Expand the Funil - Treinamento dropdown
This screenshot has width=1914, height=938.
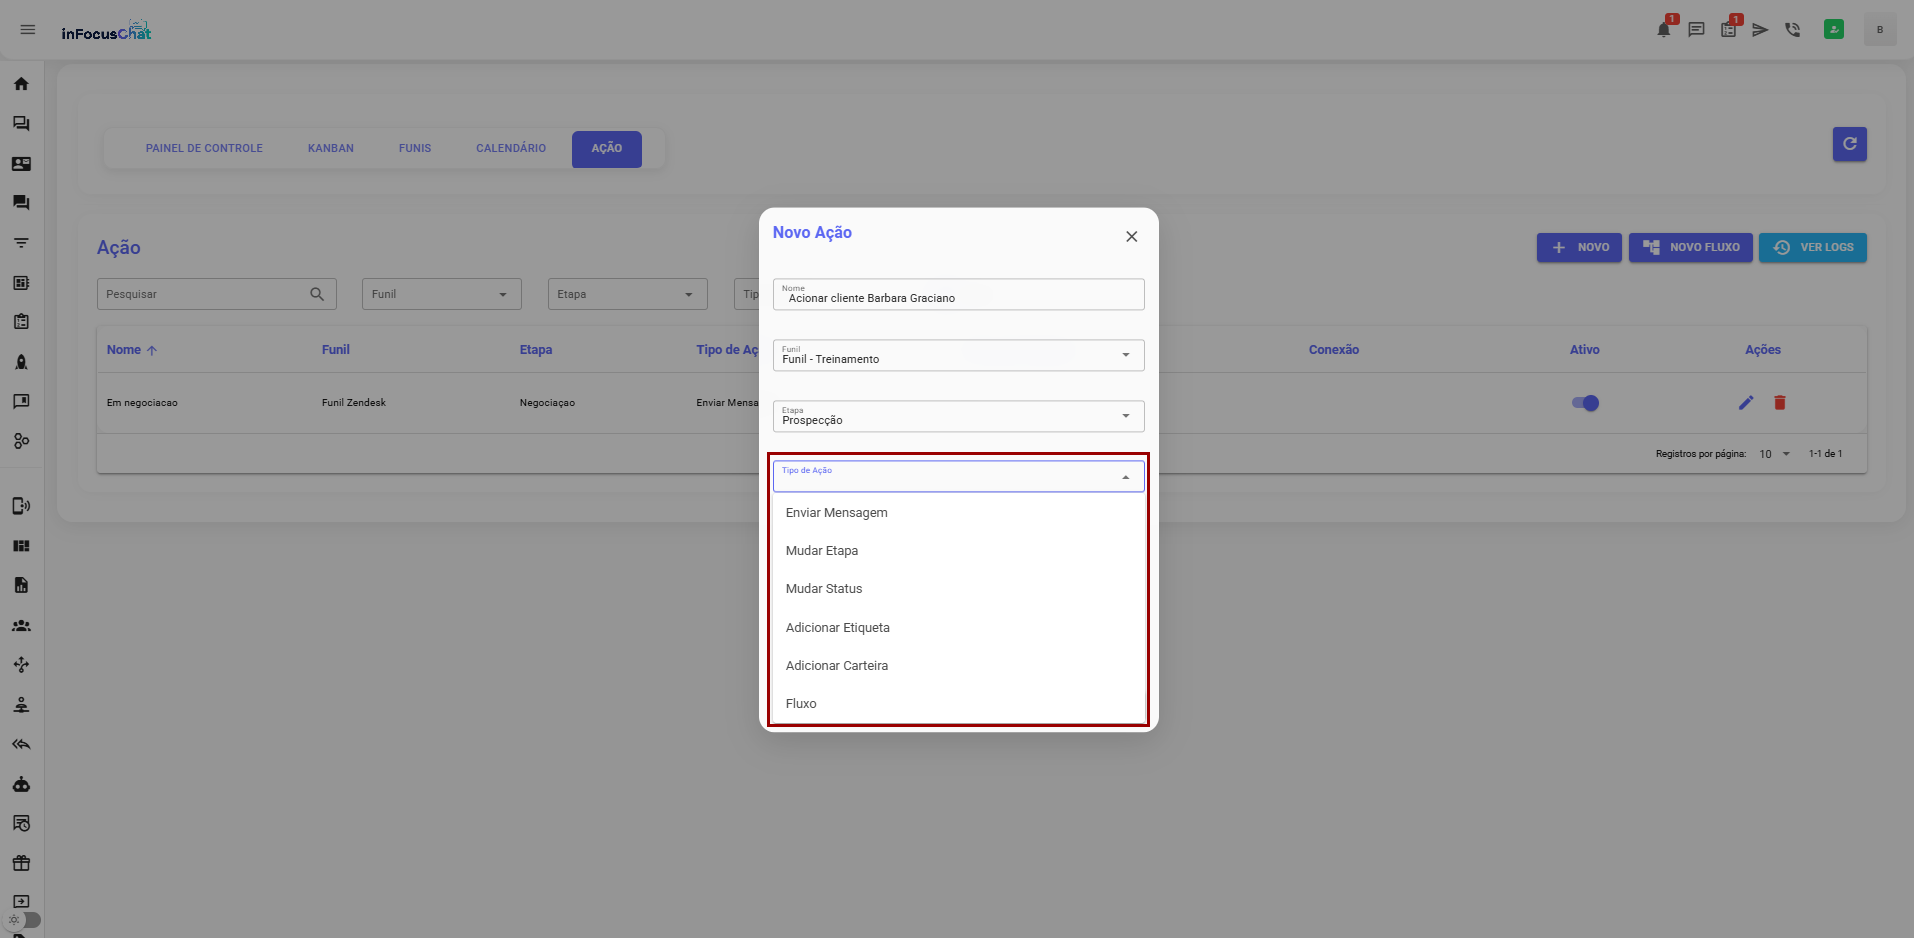(958, 356)
